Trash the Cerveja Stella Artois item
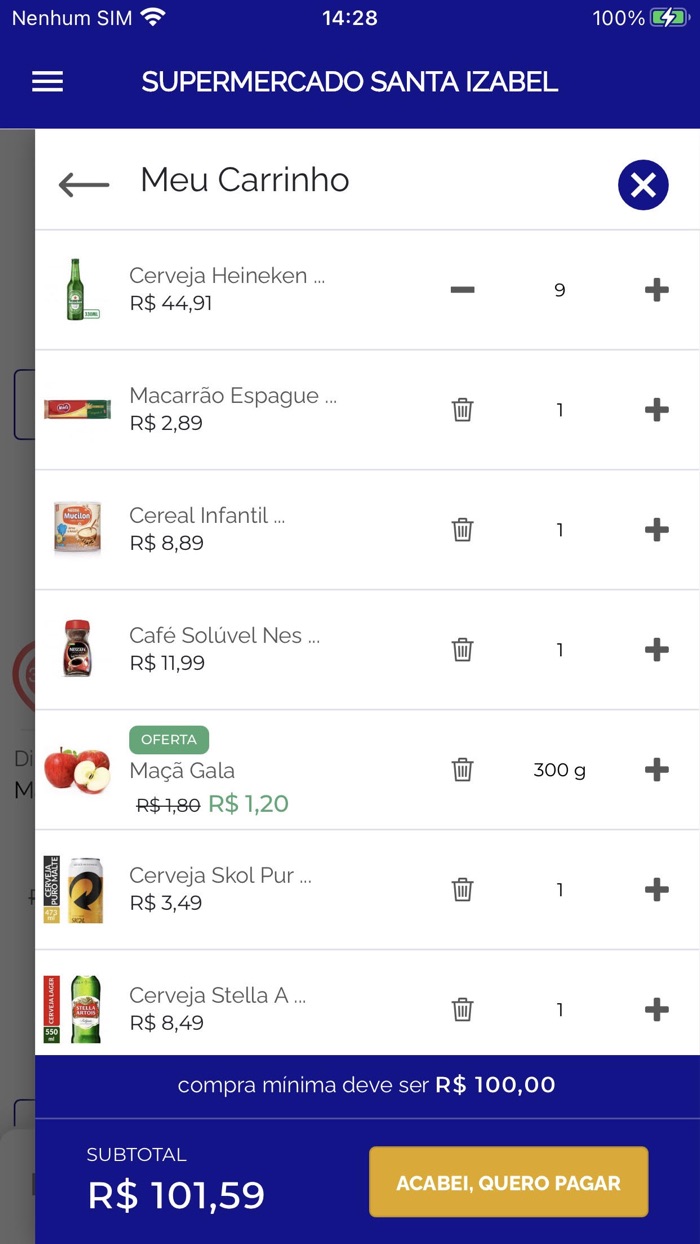Image resolution: width=700 pixels, height=1244 pixels. (462, 1010)
